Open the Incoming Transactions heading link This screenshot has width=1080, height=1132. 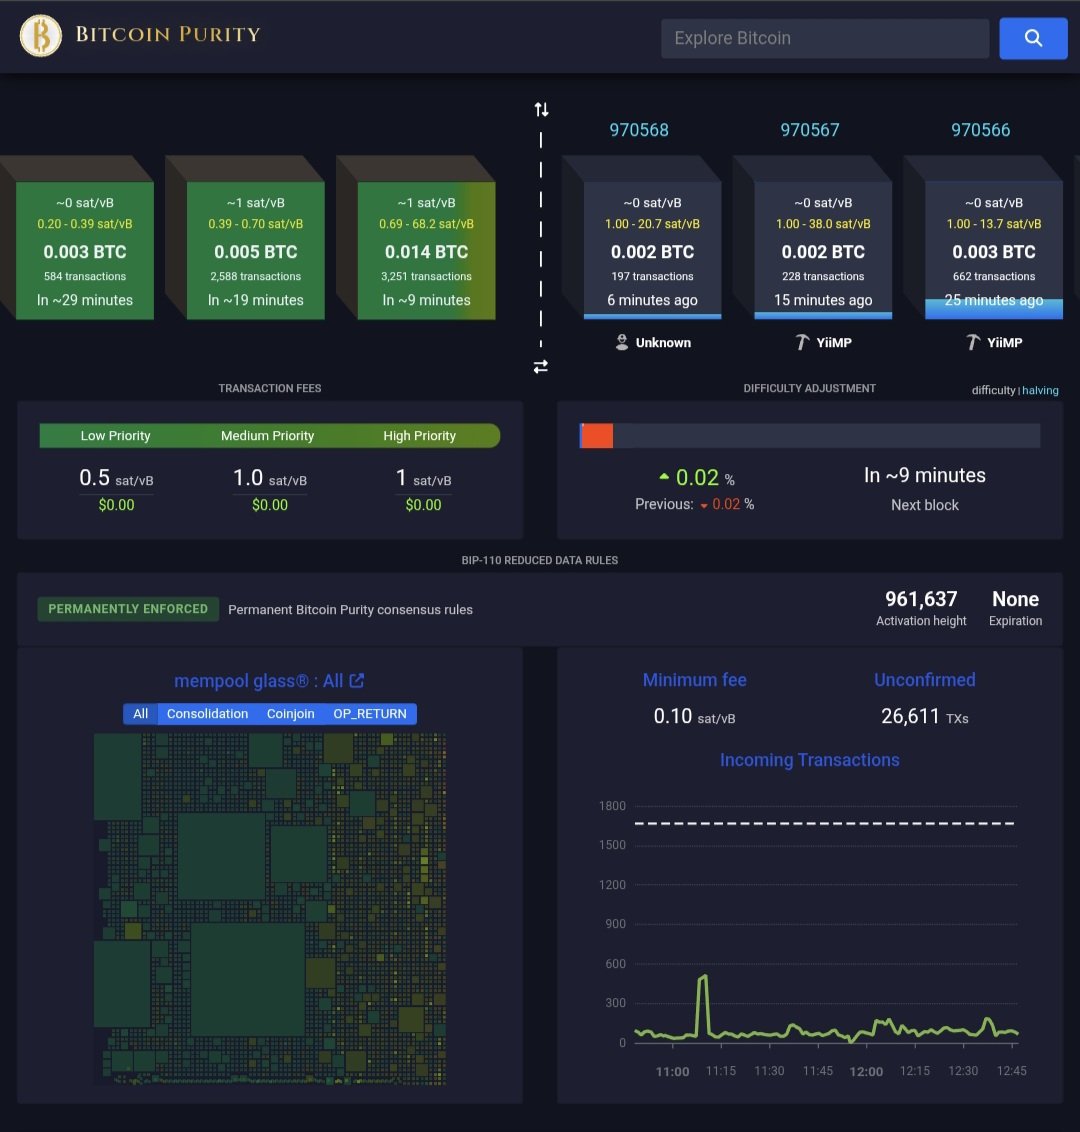(x=809, y=759)
